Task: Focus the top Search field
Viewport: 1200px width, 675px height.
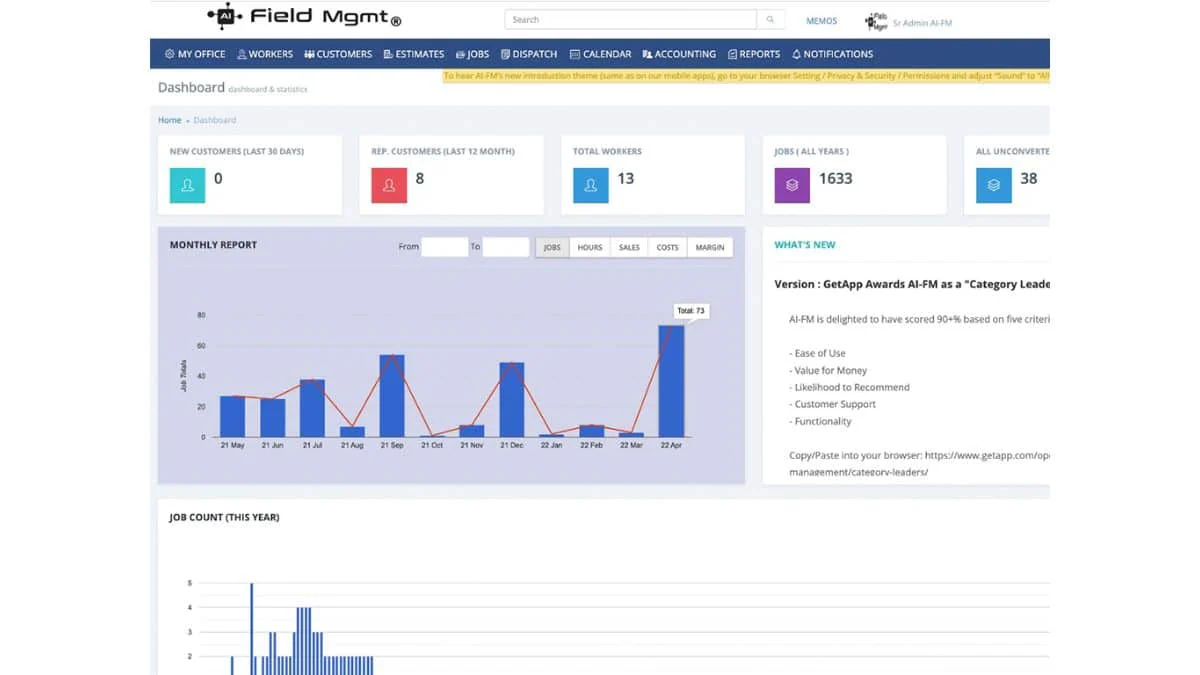Action: (630, 19)
